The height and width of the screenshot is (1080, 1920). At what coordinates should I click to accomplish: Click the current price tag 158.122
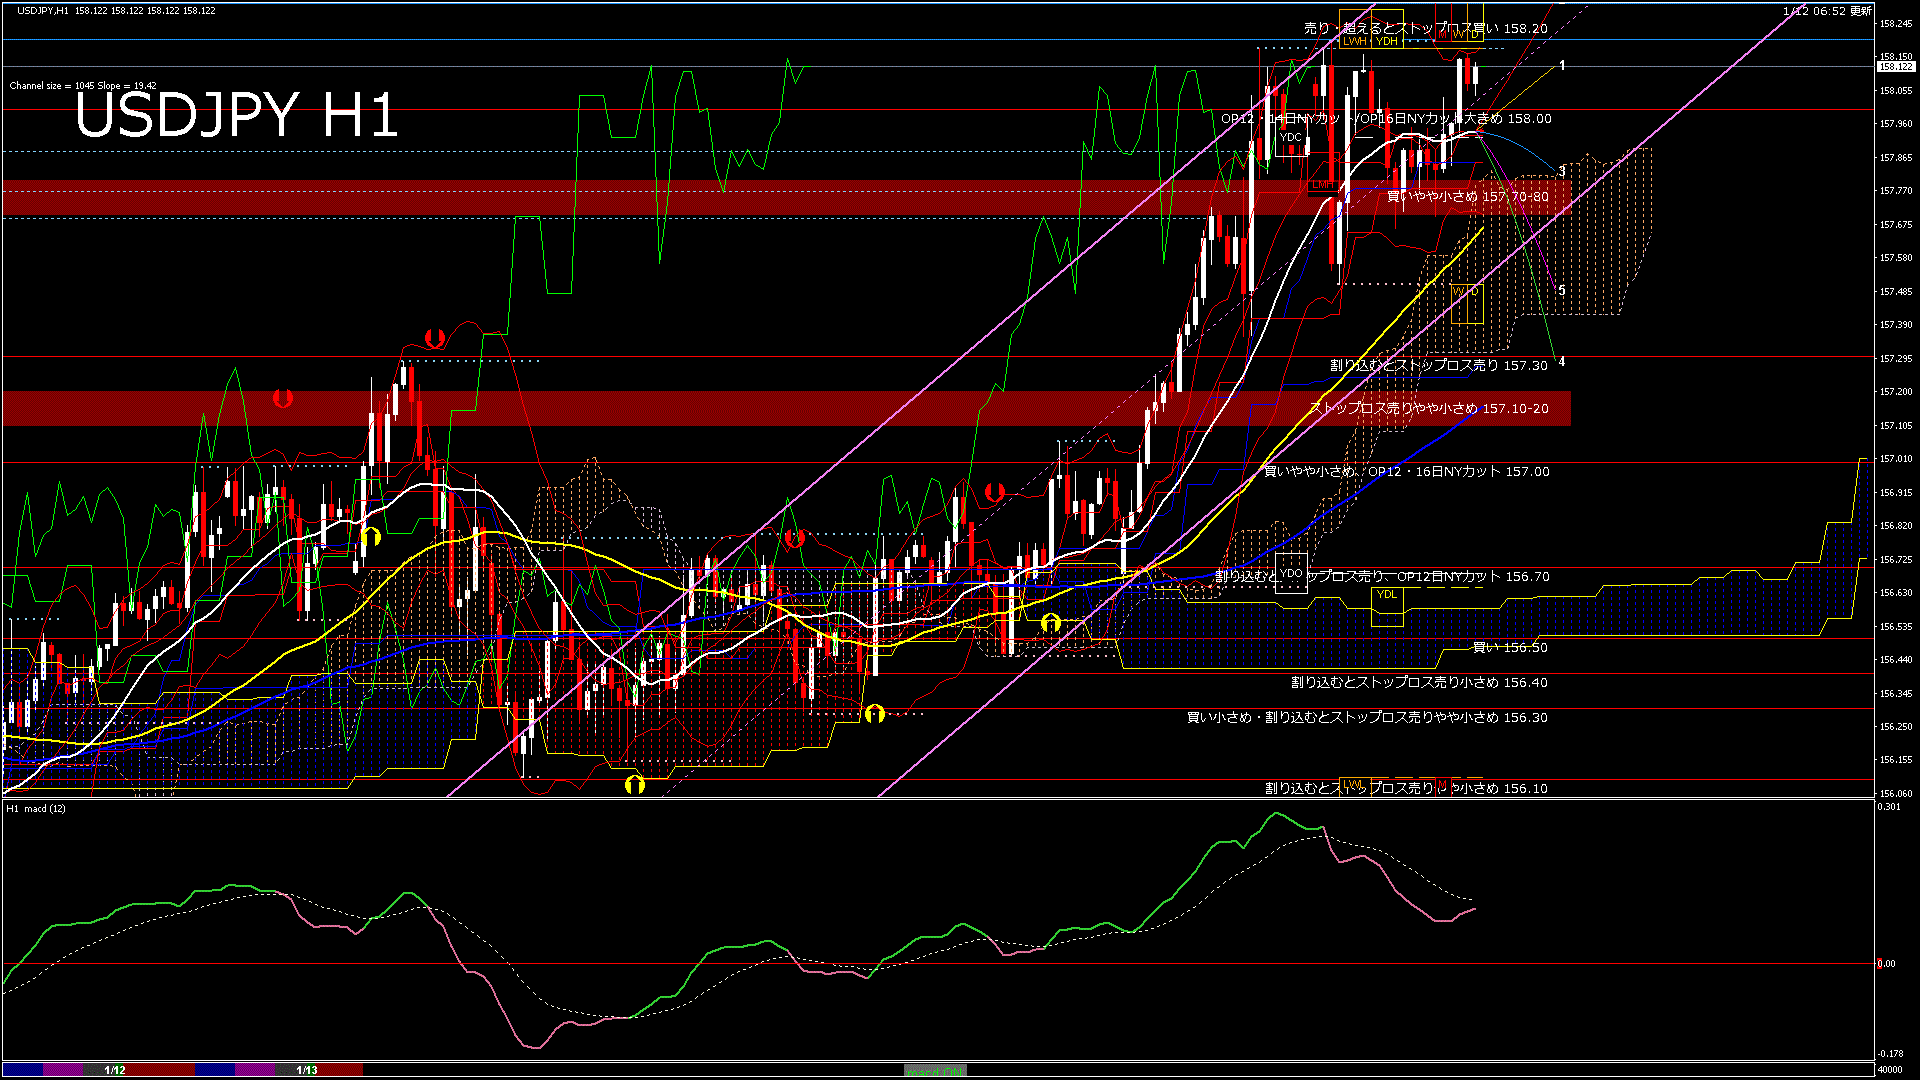pyautogui.click(x=1895, y=67)
